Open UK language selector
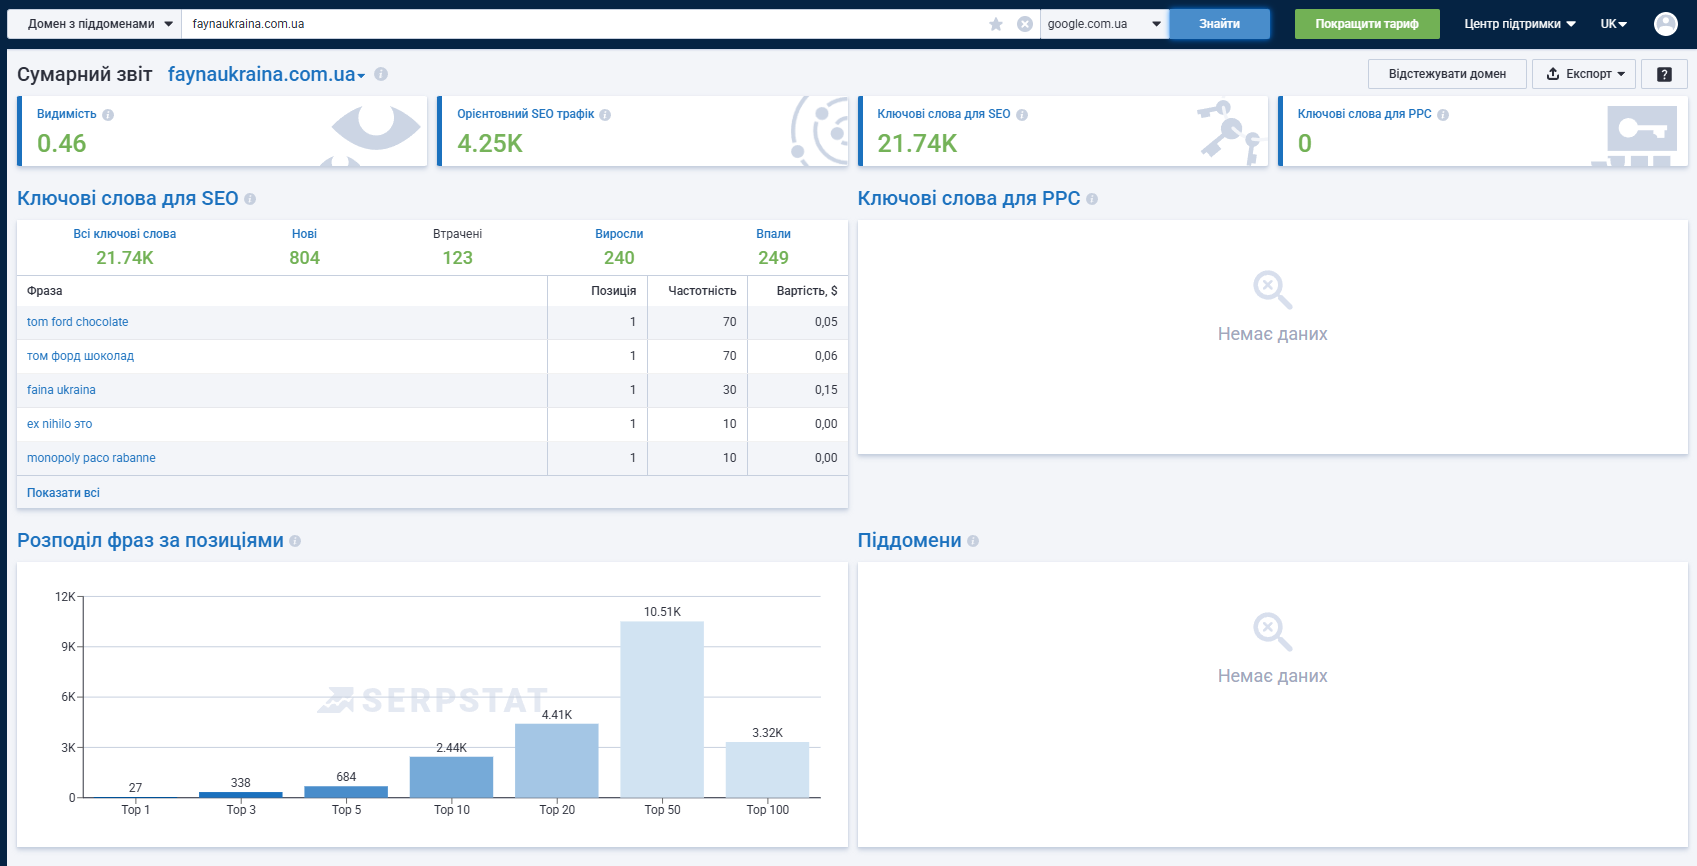1697x866 pixels. pos(1614,24)
